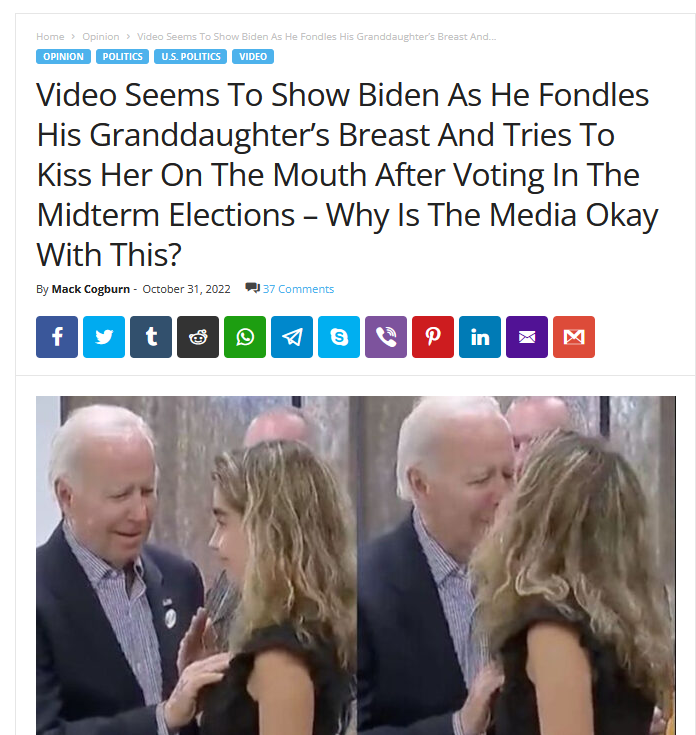Share article via WhatsApp
This screenshot has height=735, width=696.
[245, 337]
